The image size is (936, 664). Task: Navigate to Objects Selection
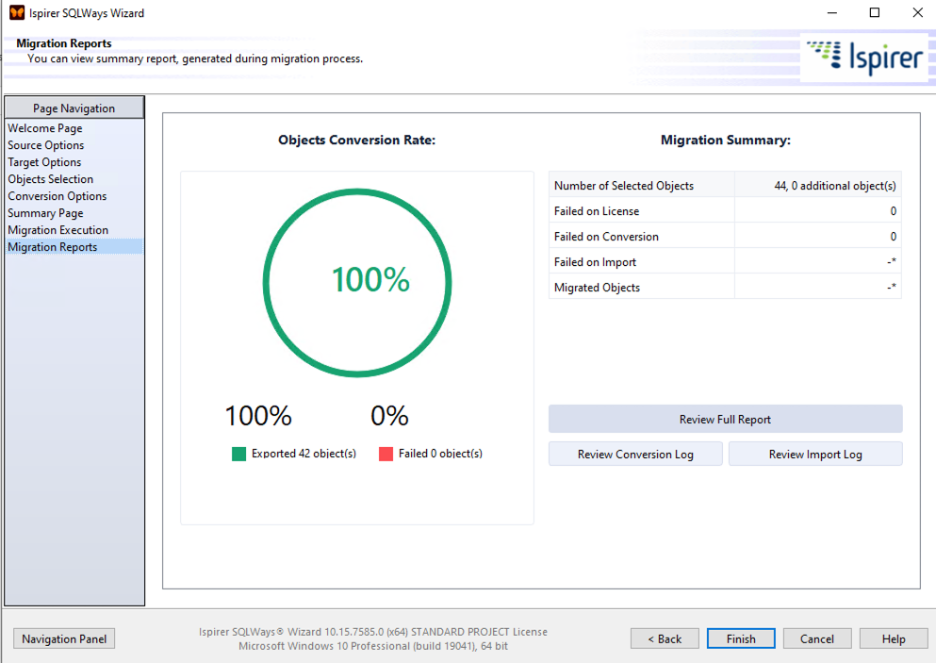50,179
